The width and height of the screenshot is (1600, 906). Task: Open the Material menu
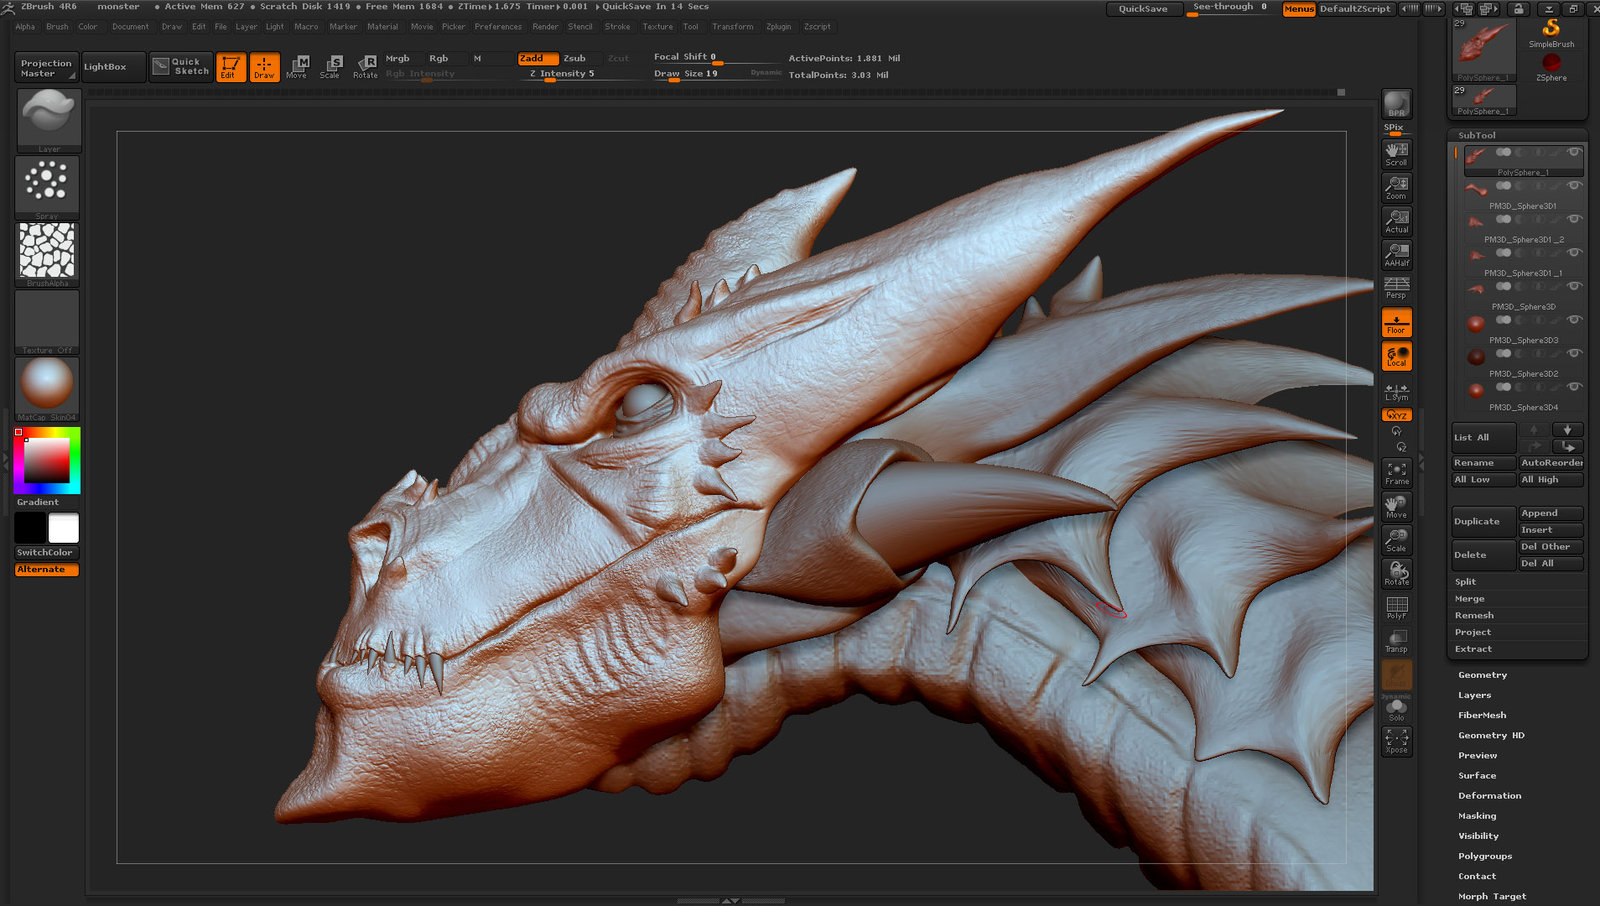pyautogui.click(x=382, y=27)
